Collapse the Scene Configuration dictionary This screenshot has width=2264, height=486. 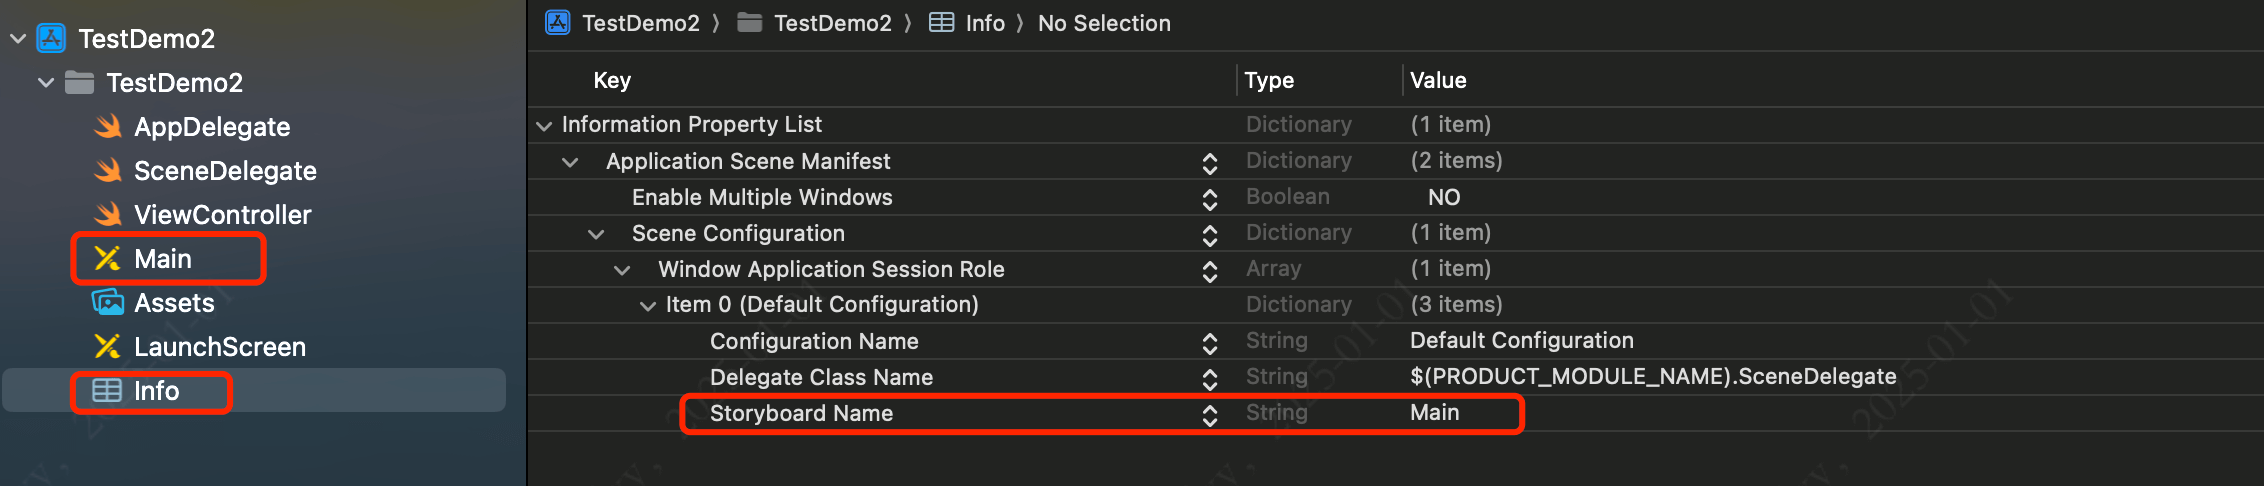[596, 234]
